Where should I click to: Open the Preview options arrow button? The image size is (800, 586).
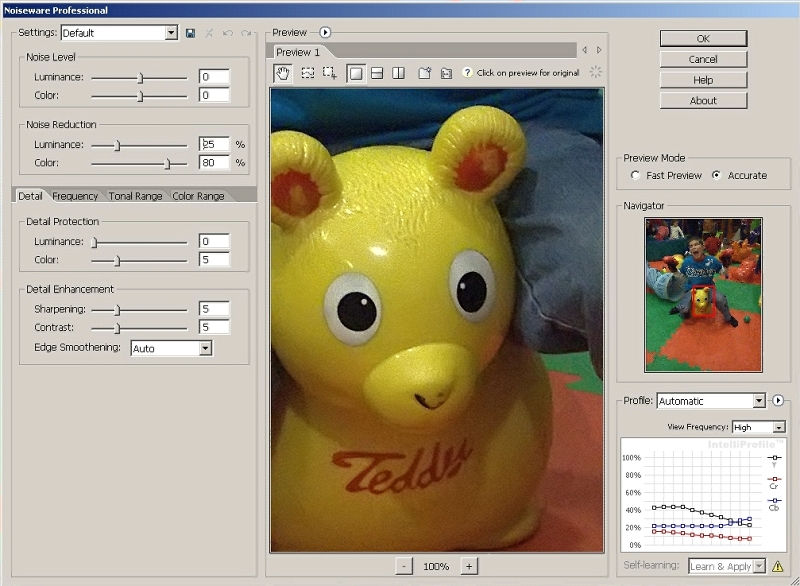(x=325, y=32)
